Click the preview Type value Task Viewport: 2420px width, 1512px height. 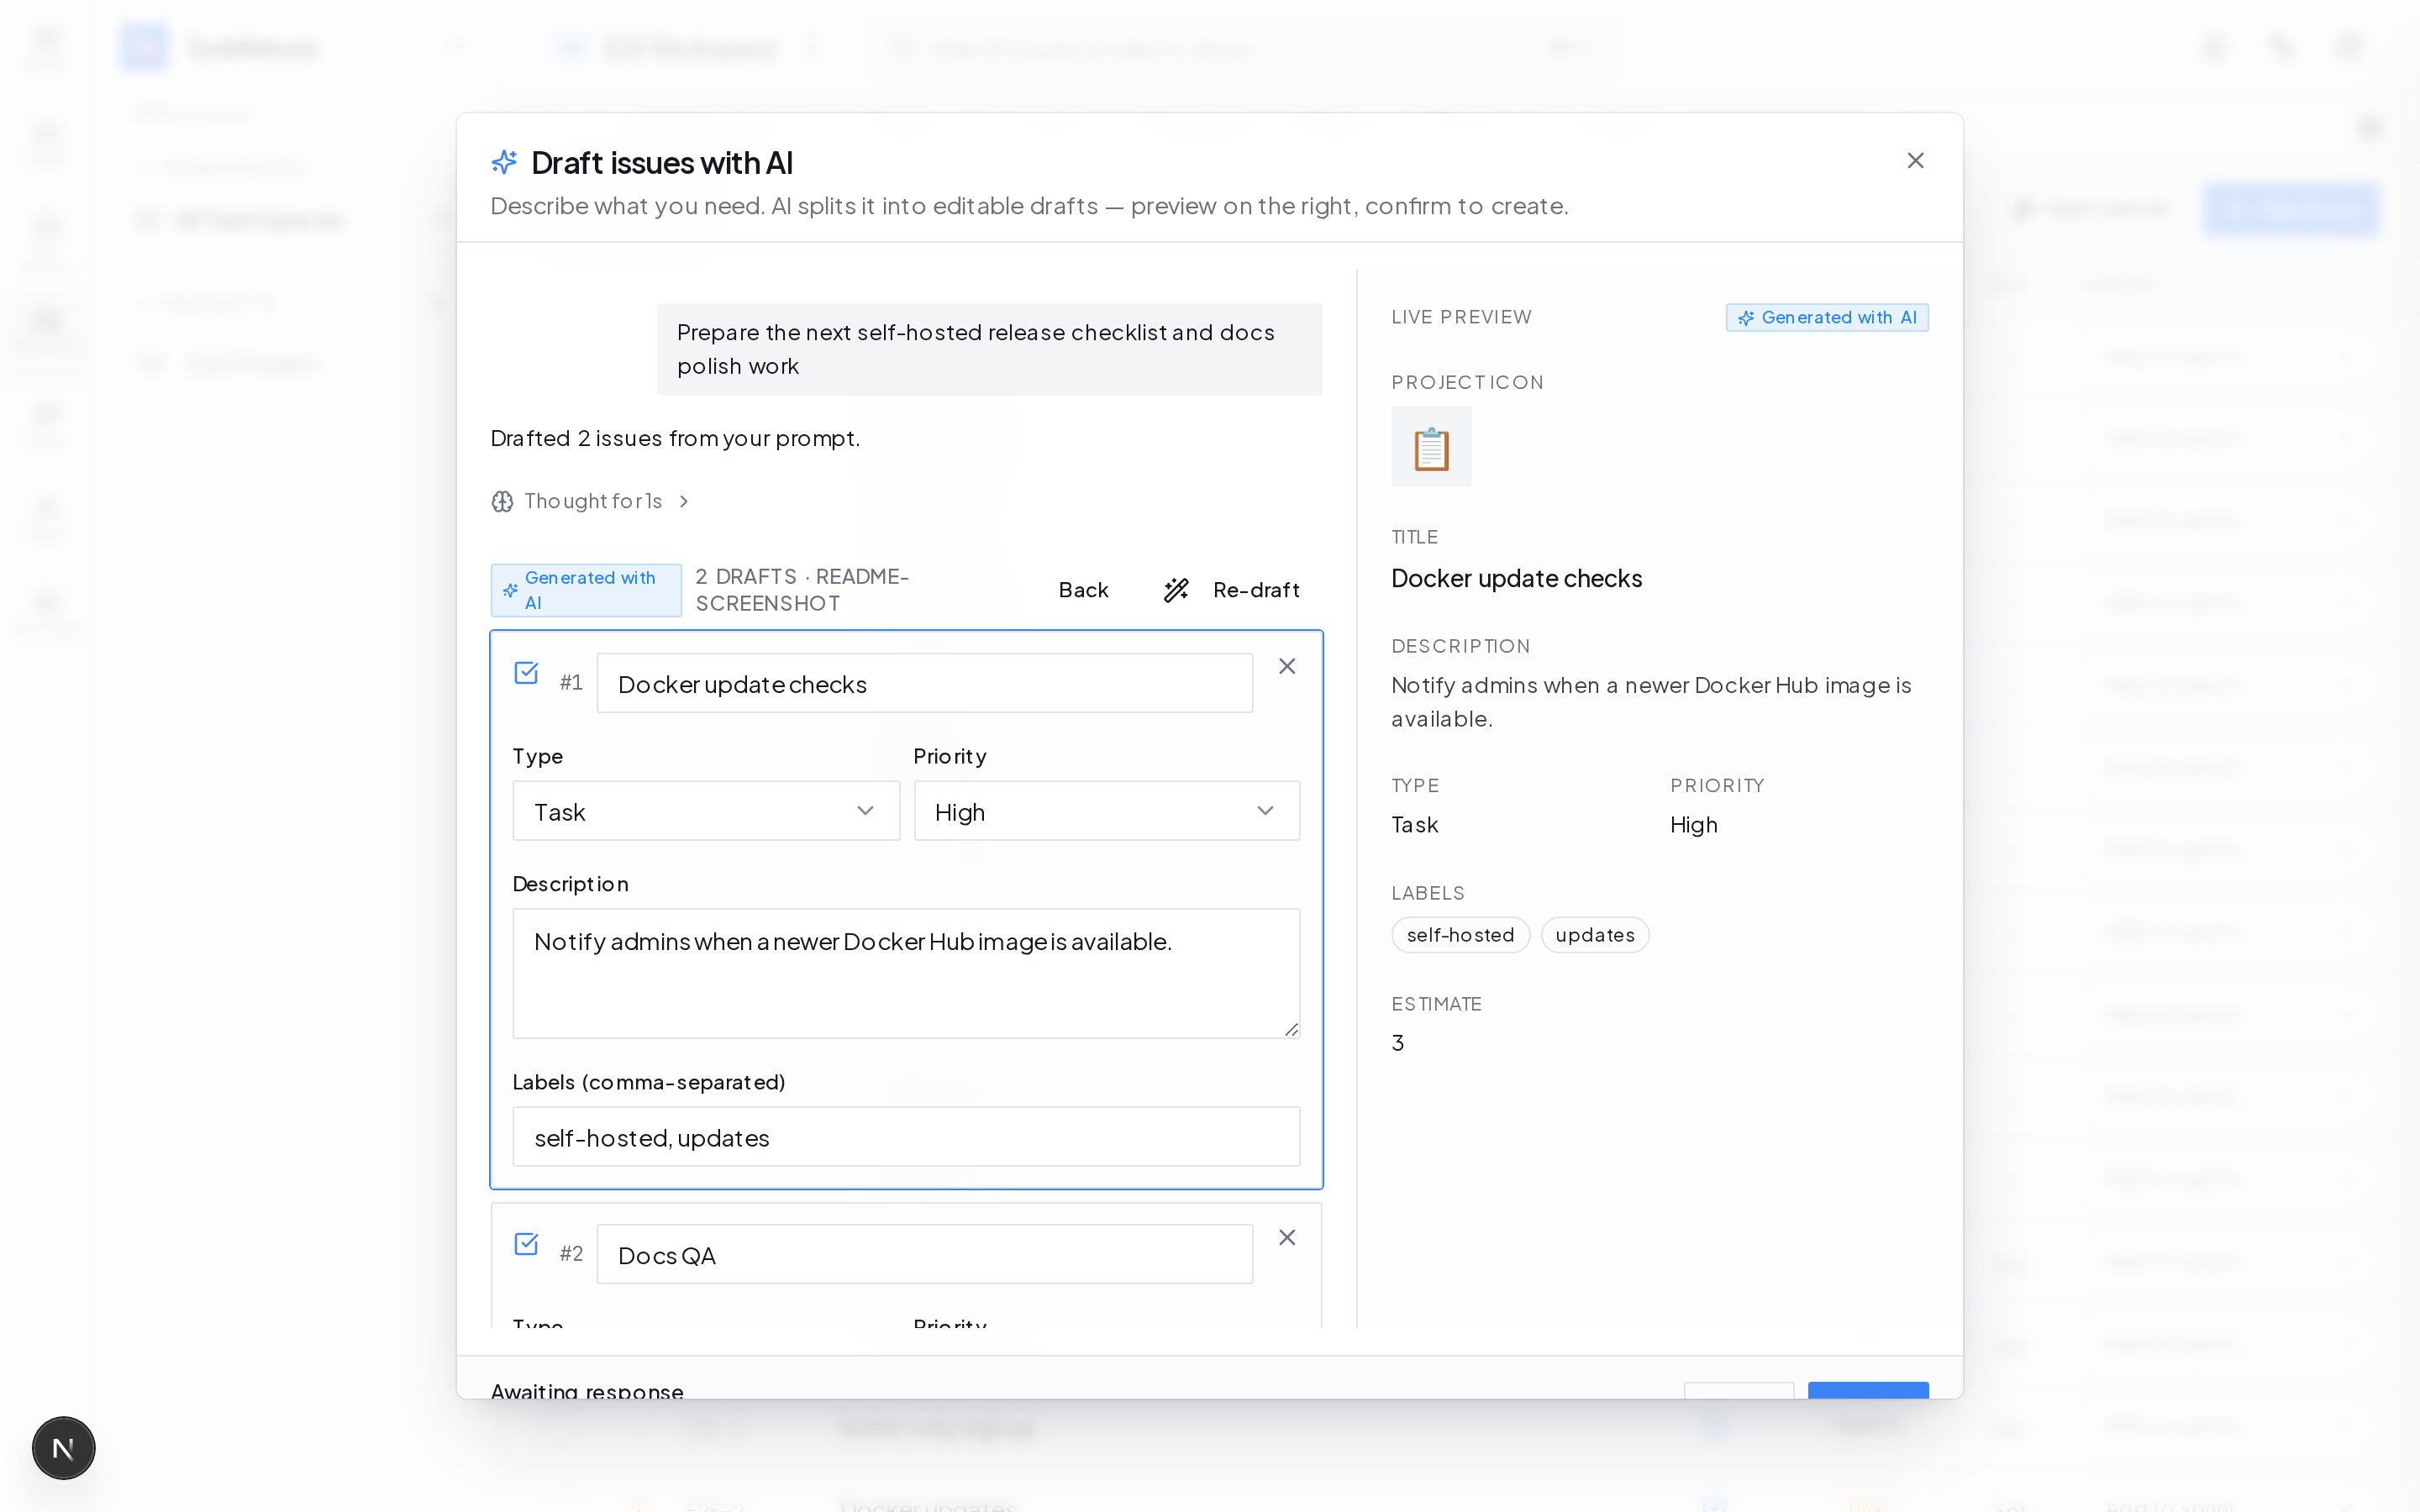coord(1414,825)
